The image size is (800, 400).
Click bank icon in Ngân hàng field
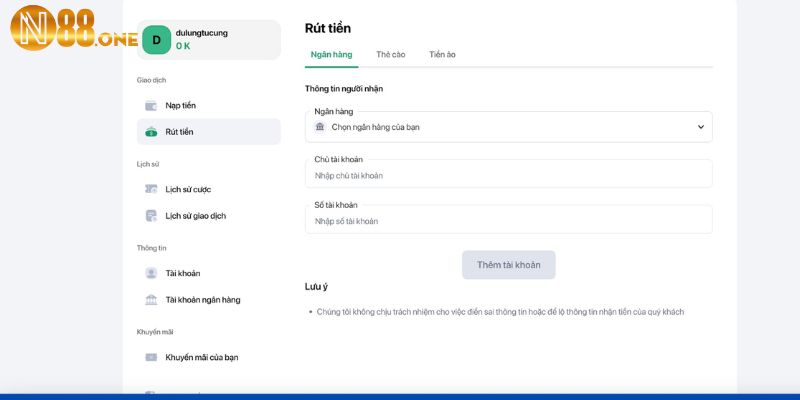[320, 127]
